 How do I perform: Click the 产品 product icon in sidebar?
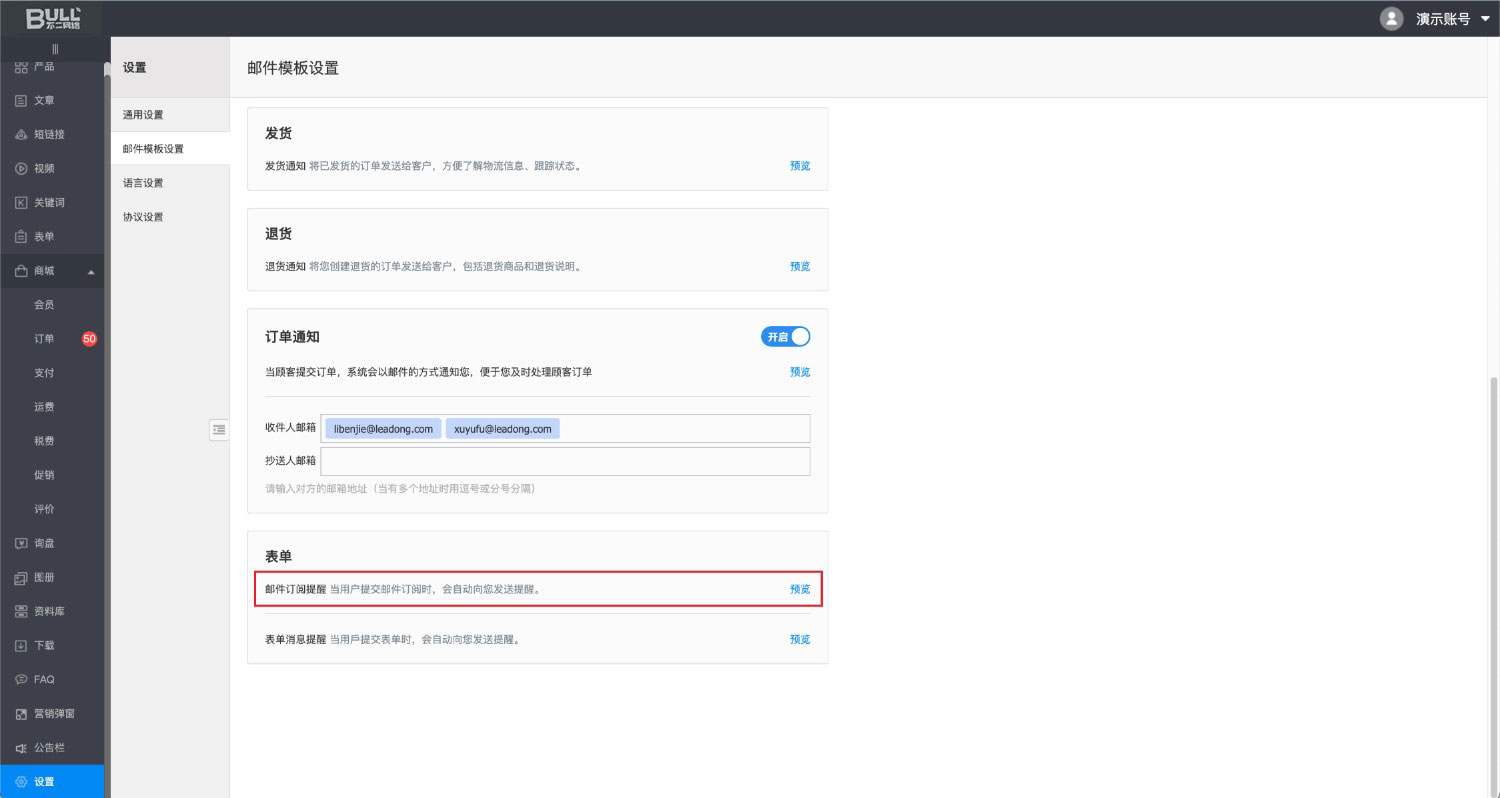[21, 66]
